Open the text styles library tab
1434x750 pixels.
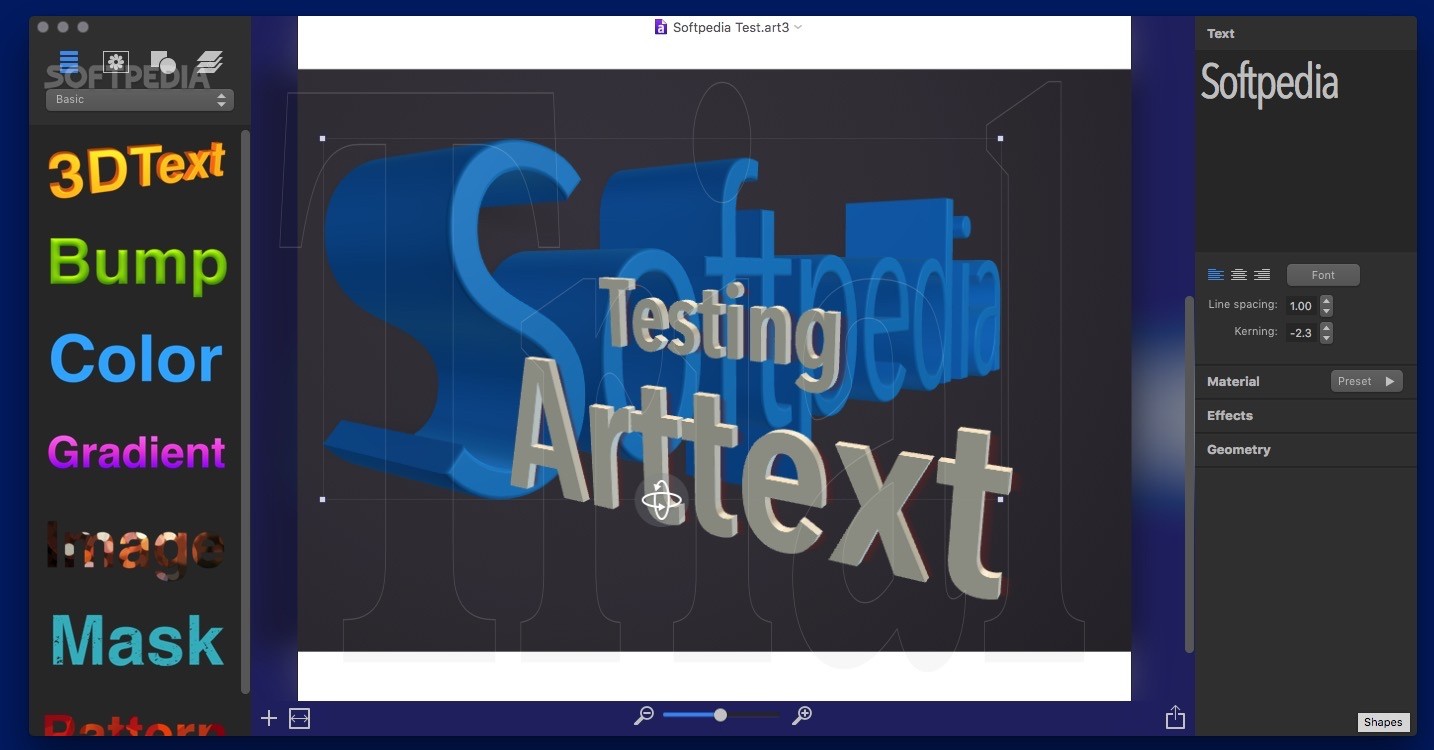(x=69, y=62)
